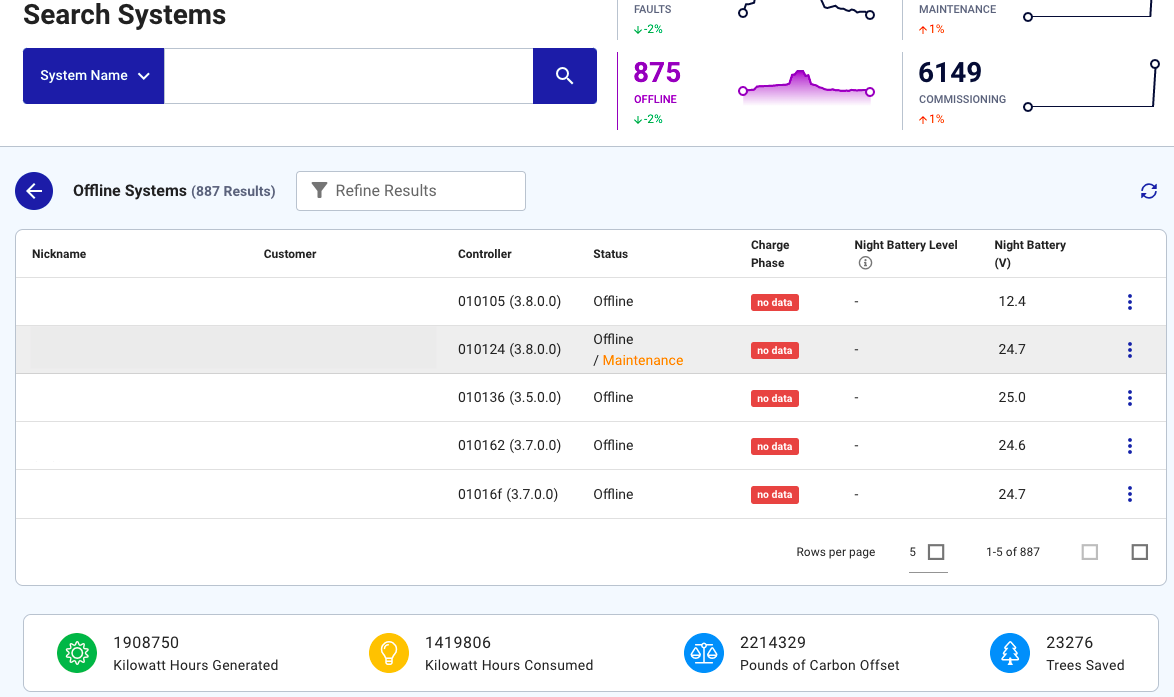Open three-dot menu for controller 010105
The image size is (1174, 697).
pyautogui.click(x=1129, y=302)
